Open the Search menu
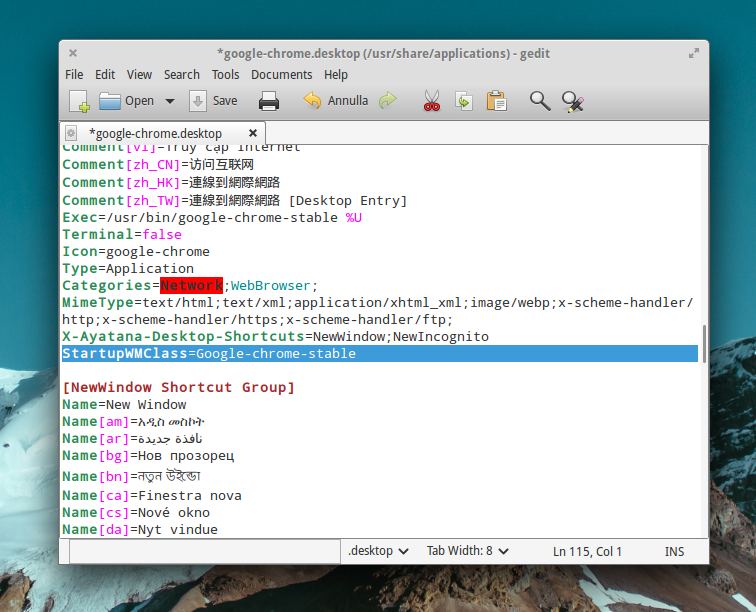The height and width of the screenshot is (612, 756). click(182, 75)
